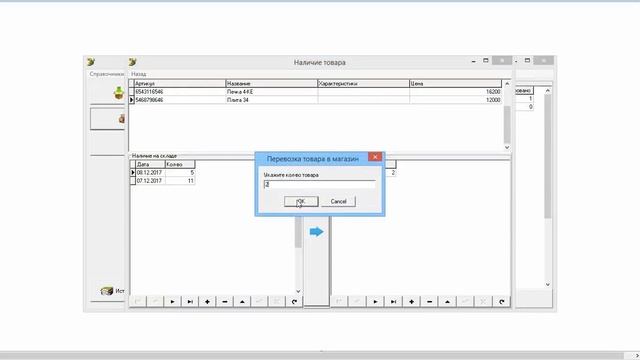This screenshot has height=360, width=640.
Task: Click post-edit checkmark in shop navigator
Action: [x=465, y=302]
